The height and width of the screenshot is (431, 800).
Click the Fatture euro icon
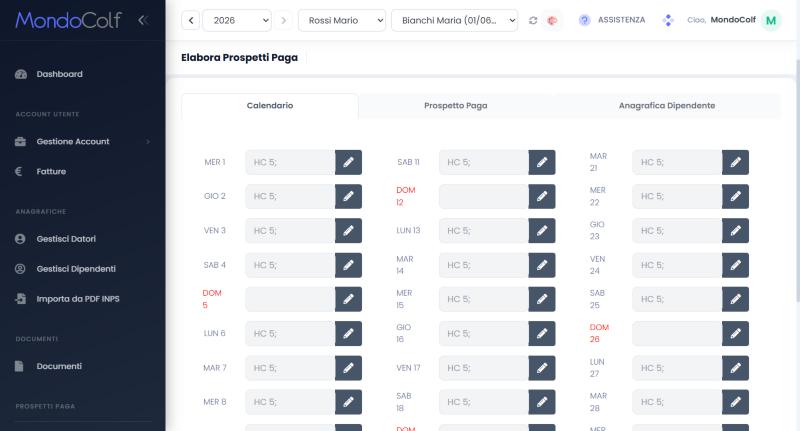tap(19, 171)
